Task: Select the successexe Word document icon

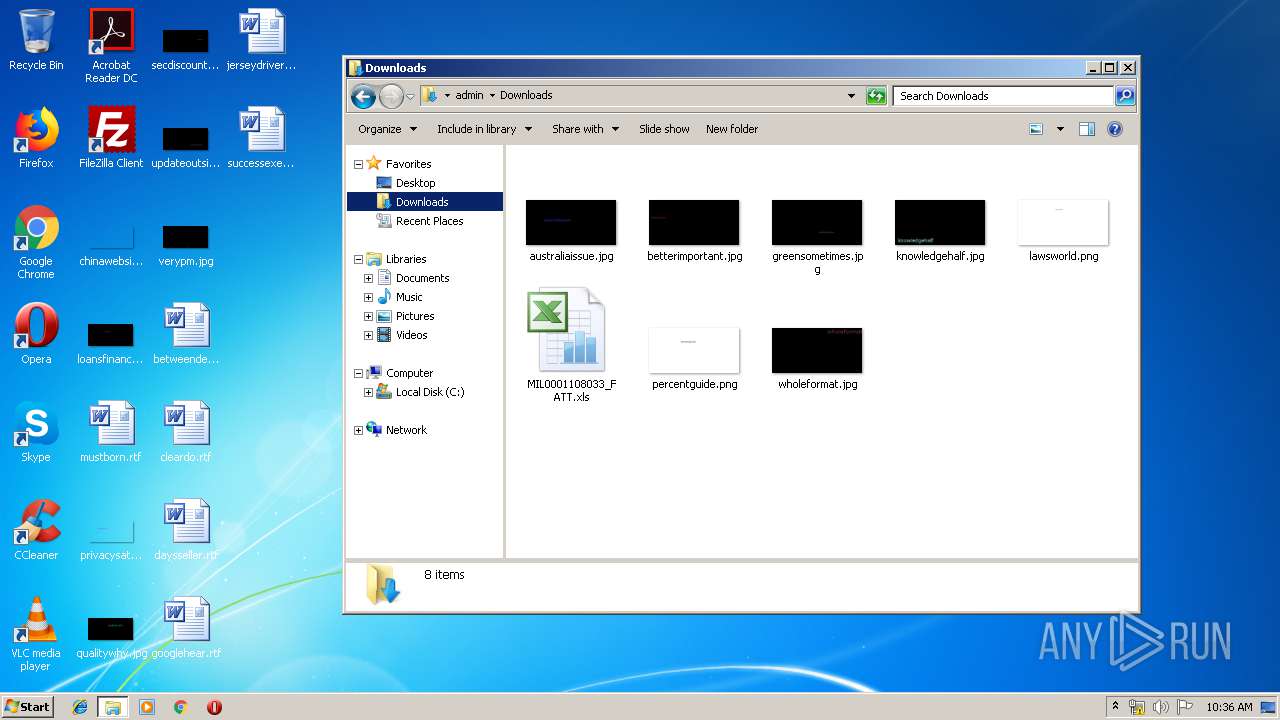Action: [x=262, y=138]
